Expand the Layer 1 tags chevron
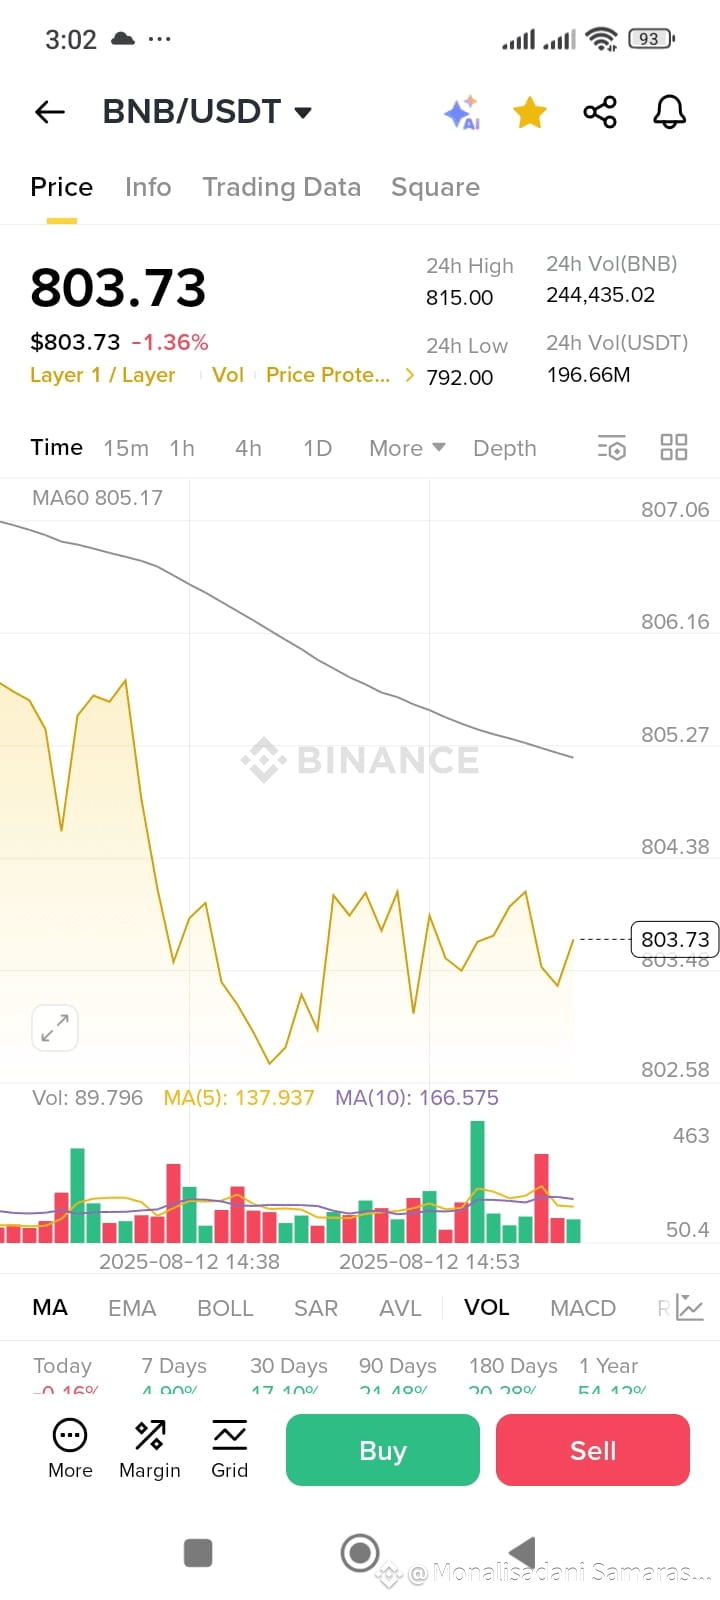 [x=409, y=375]
